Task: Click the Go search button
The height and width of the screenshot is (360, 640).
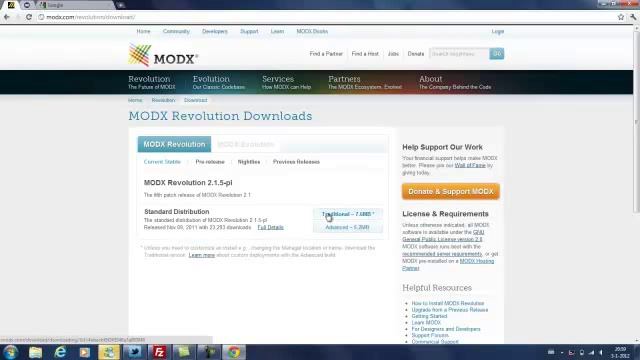Action: (497, 54)
